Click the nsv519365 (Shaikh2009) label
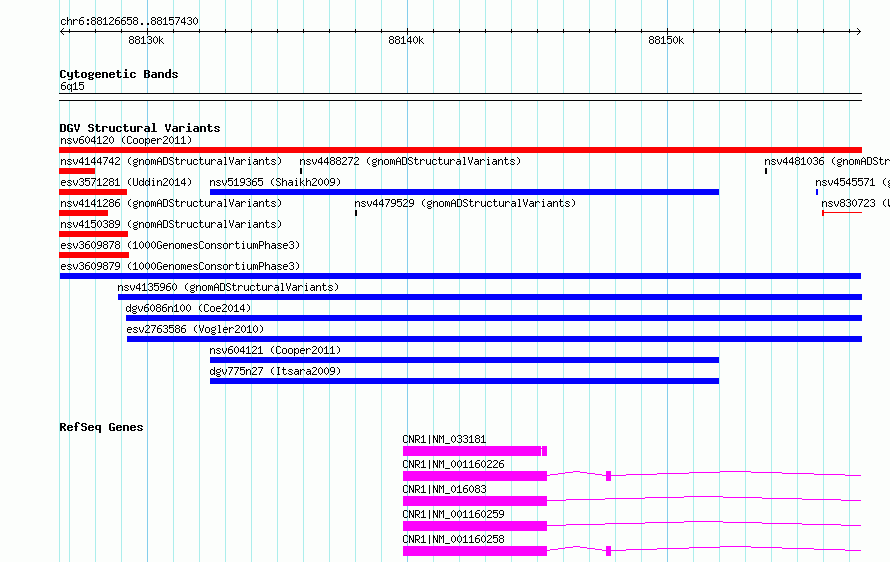The width and height of the screenshot is (890, 562). point(275,182)
